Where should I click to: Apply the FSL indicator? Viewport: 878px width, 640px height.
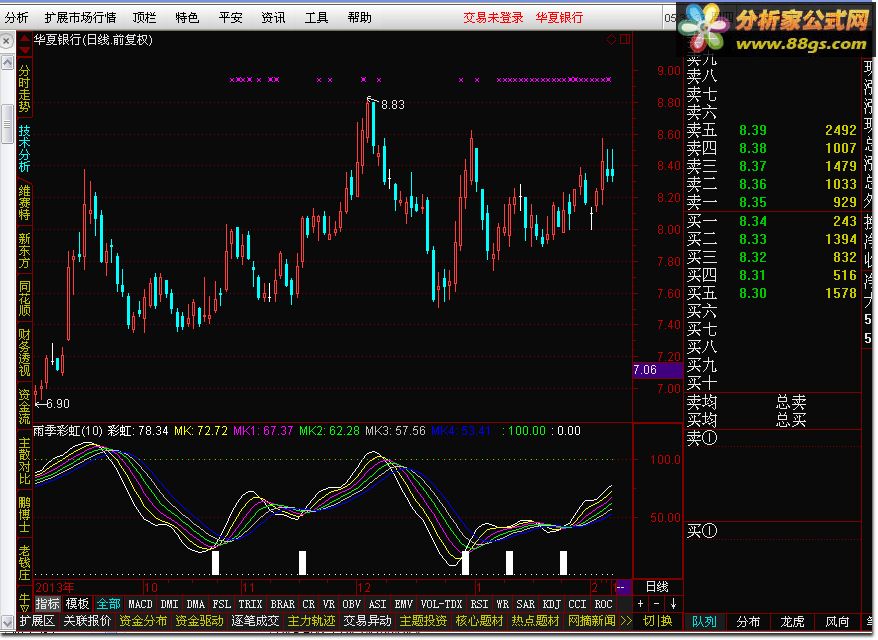coord(222,604)
